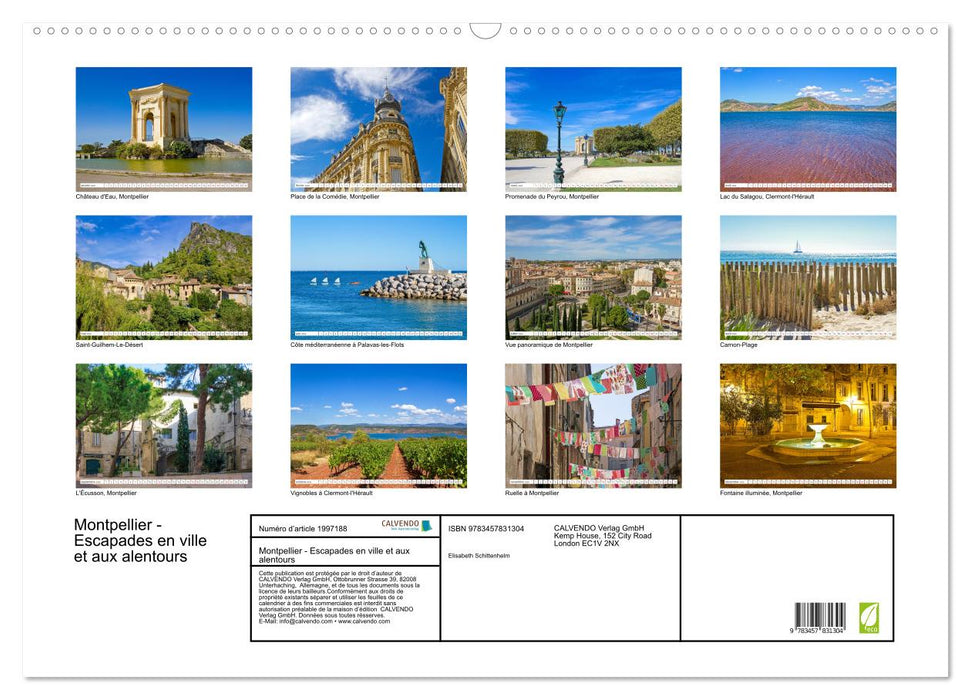Select the Carnon-Plage beach fence photo
This screenshot has width=971, height=700.
point(807,277)
